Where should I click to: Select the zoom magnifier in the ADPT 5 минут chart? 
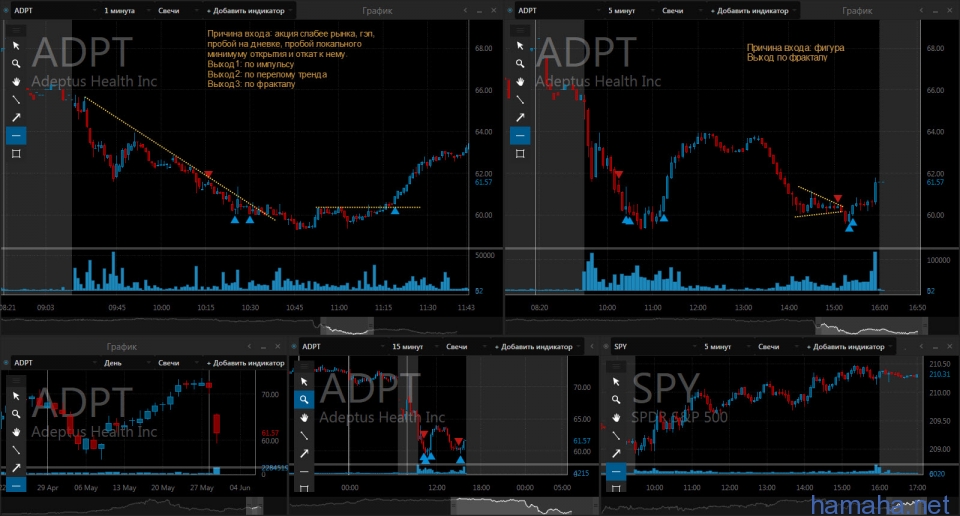[x=520, y=64]
